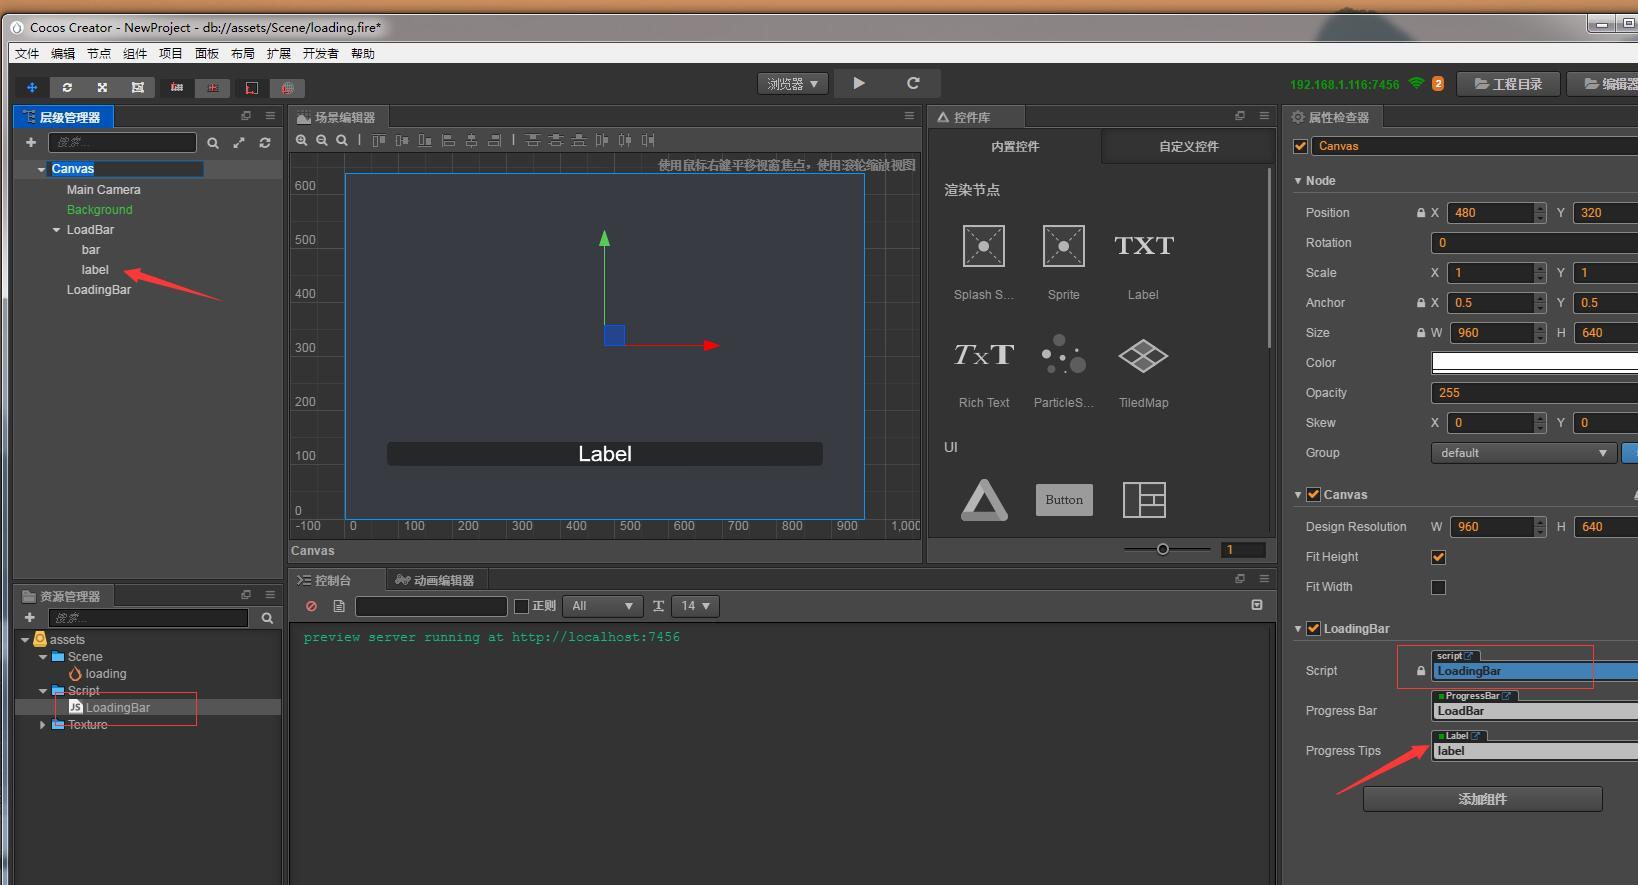The image size is (1638, 885).
Task: Collapse the Script folder in assets
Action: click(x=43, y=691)
